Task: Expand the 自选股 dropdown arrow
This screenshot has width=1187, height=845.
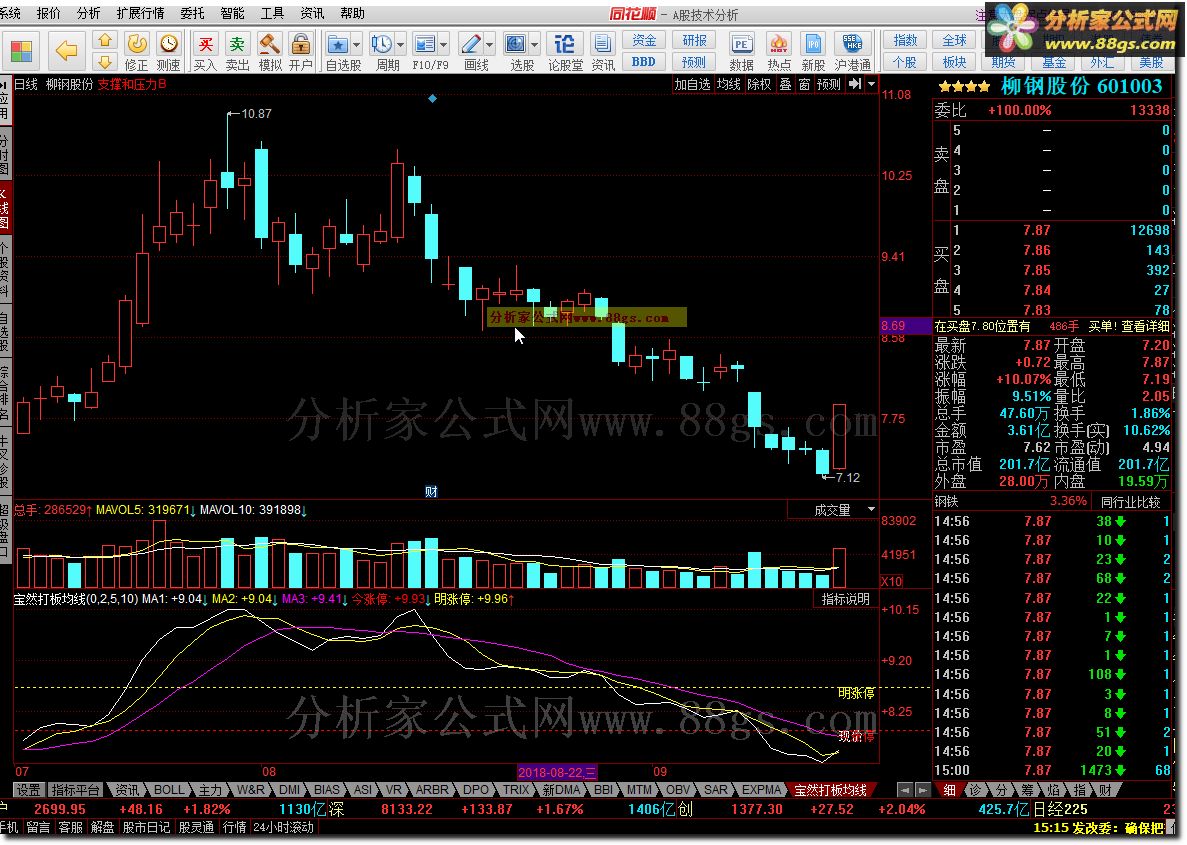Action: click(x=356, y=44)
